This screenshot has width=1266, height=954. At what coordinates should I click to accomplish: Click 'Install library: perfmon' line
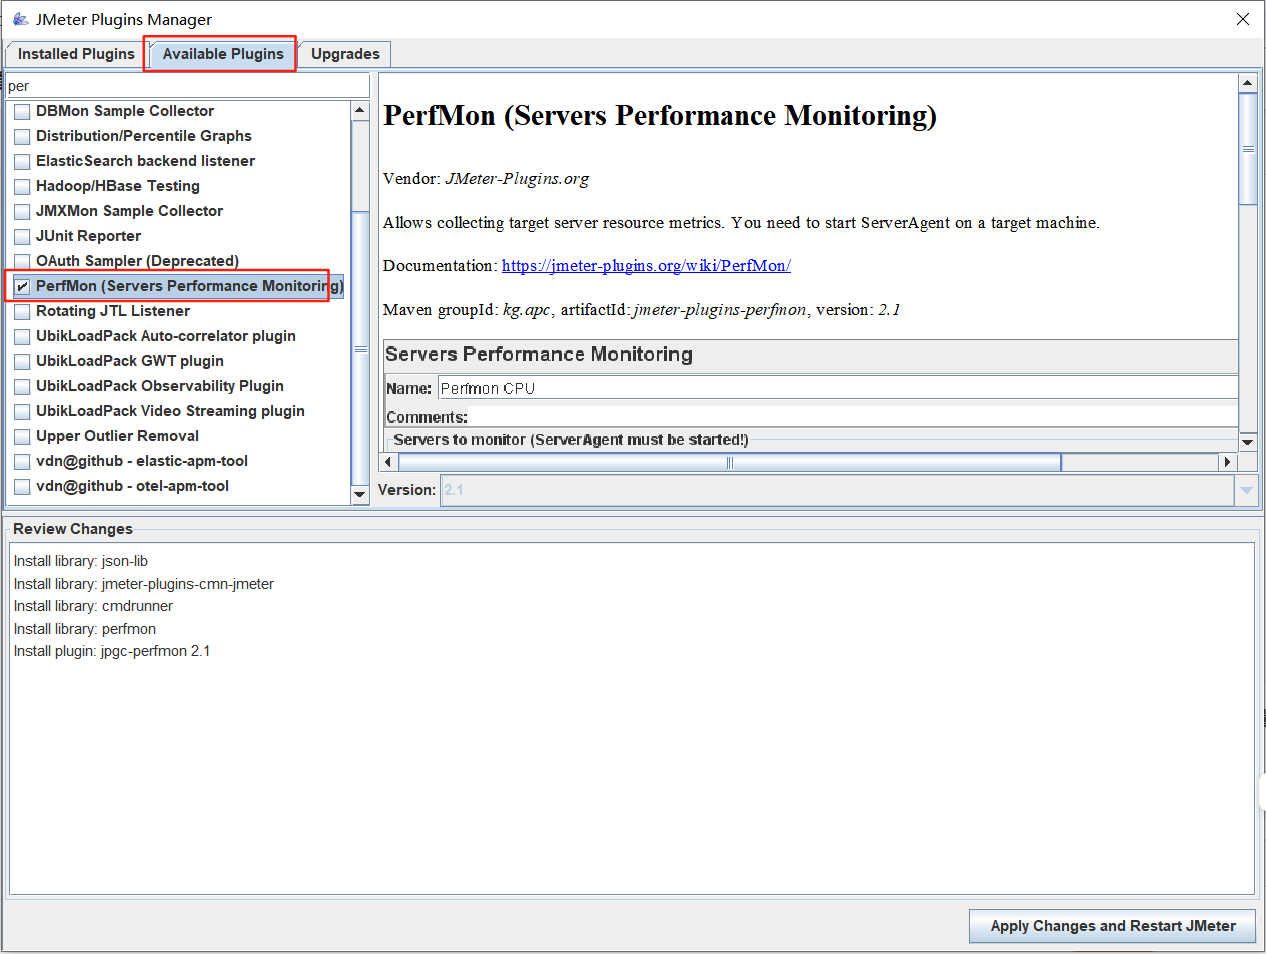tap(85, 629)
